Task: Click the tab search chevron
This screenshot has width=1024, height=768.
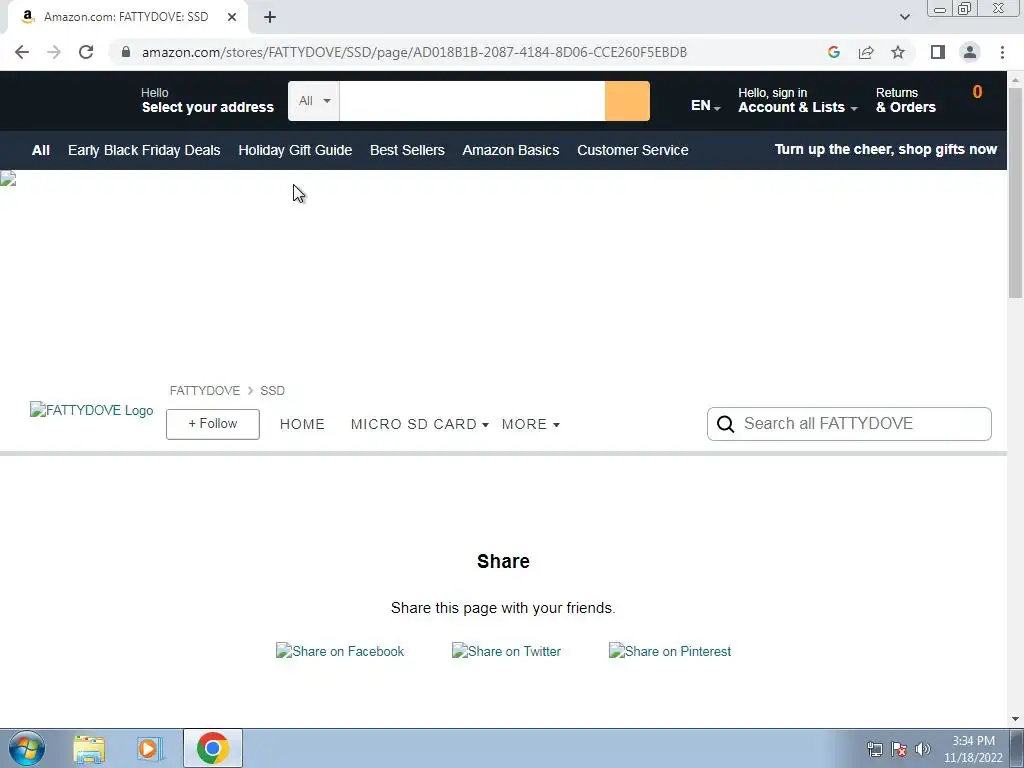Action: (904, 17)
